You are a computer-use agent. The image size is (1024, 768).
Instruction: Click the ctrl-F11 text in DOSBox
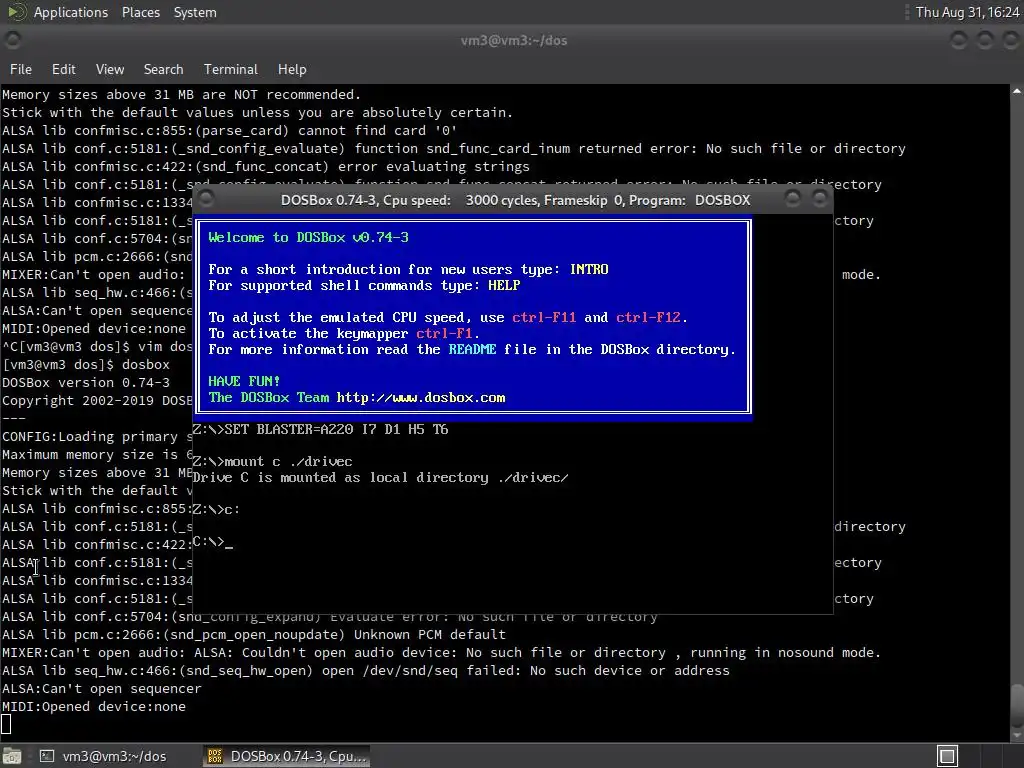[544, 317]
